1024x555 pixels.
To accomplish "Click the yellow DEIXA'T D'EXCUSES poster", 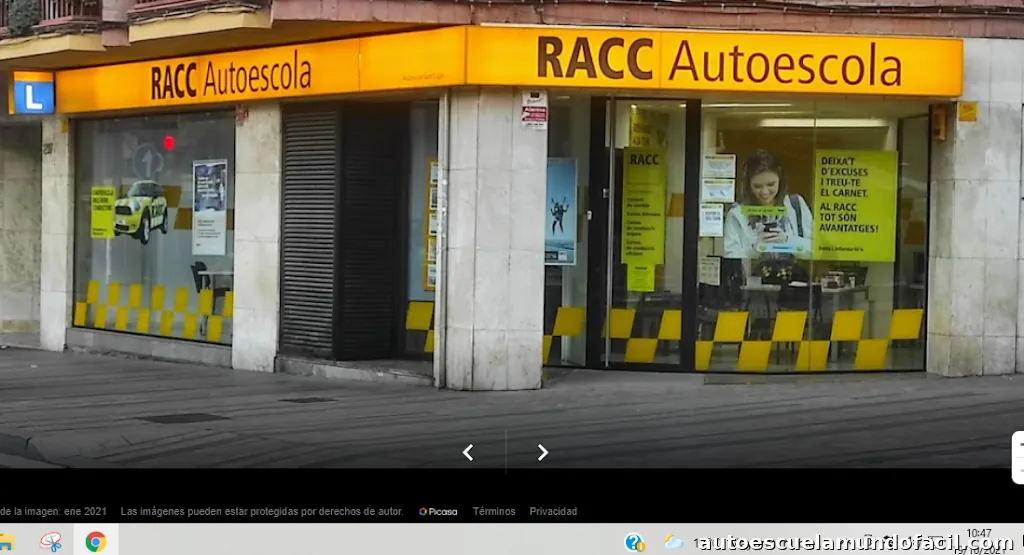I will 854,205.
